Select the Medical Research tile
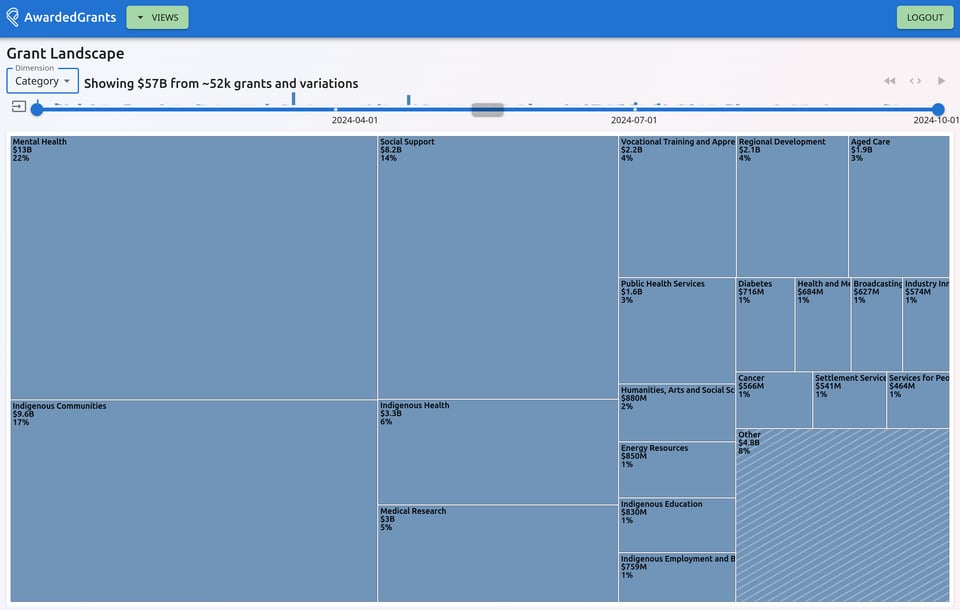The image size is (960, 610). pyautogui.click(x=497, y=555)
